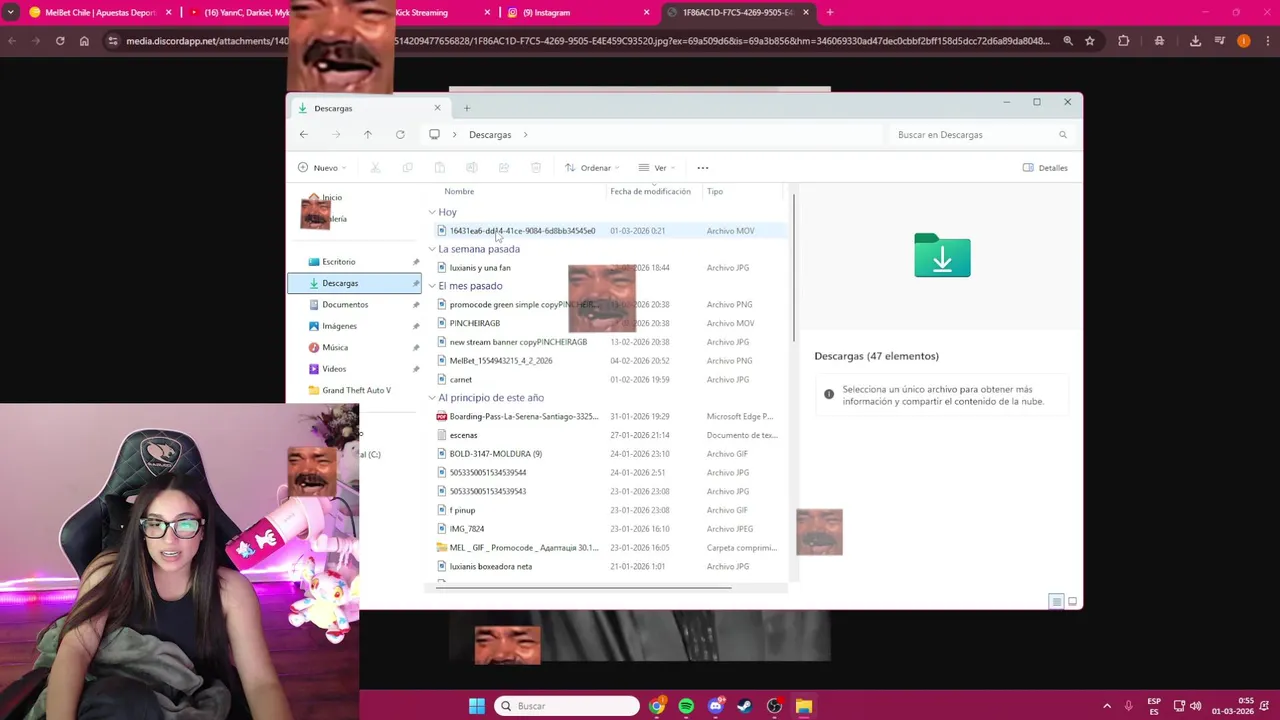1280x720 pixels.
Task: Collapse Al principio de este año group
Action: 432,398
